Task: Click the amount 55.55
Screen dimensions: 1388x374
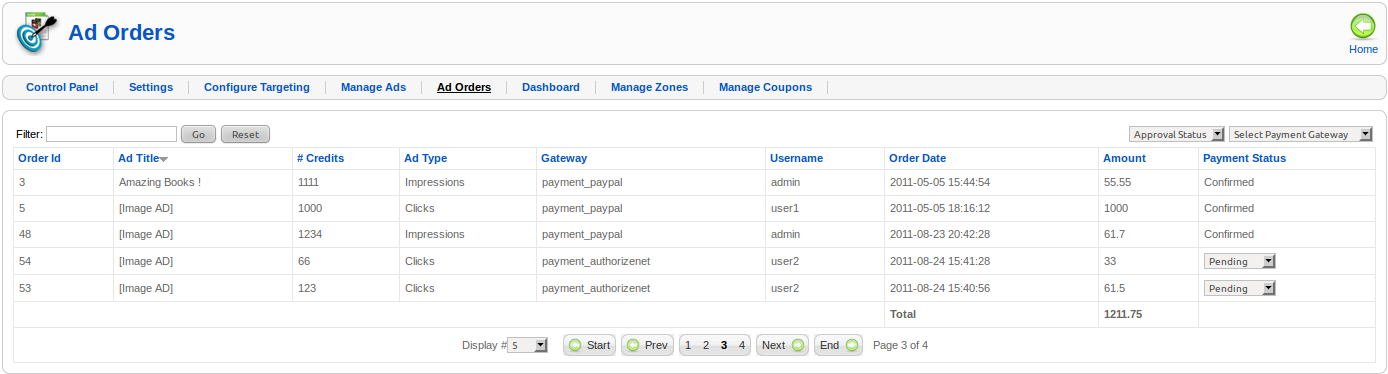Action: point(1117,182)
